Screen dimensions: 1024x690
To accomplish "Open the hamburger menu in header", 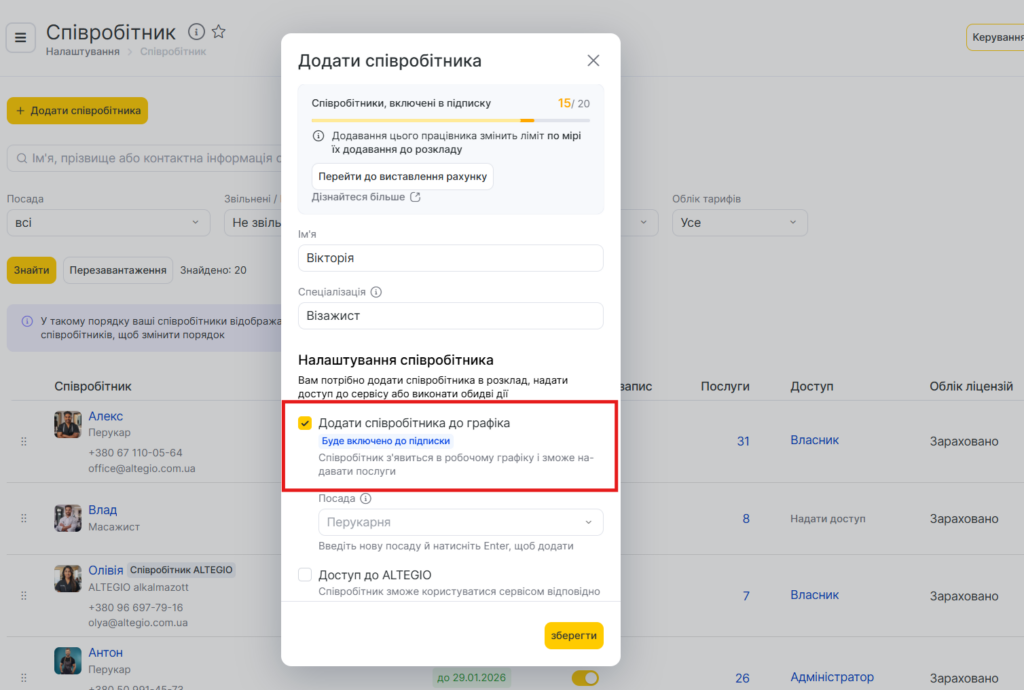I will (x=20, y=38).
